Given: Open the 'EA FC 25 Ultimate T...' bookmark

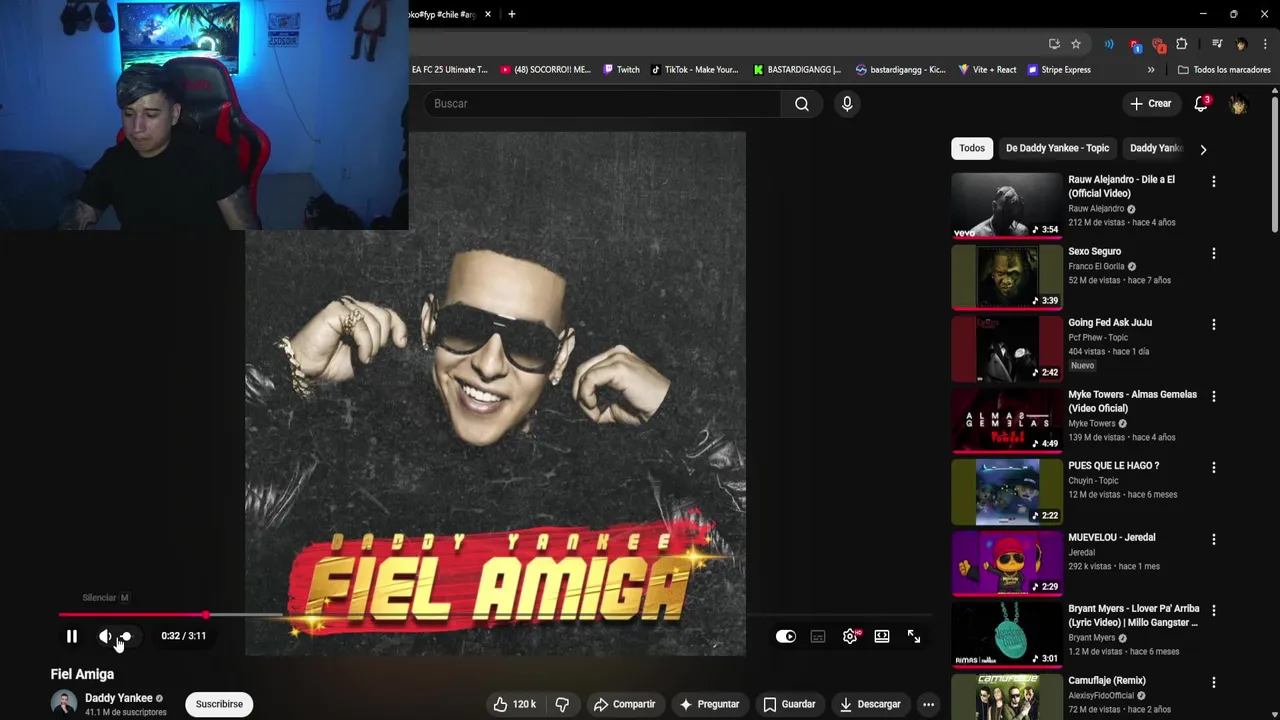Looking at the screenshot, I should click(449, 70).
